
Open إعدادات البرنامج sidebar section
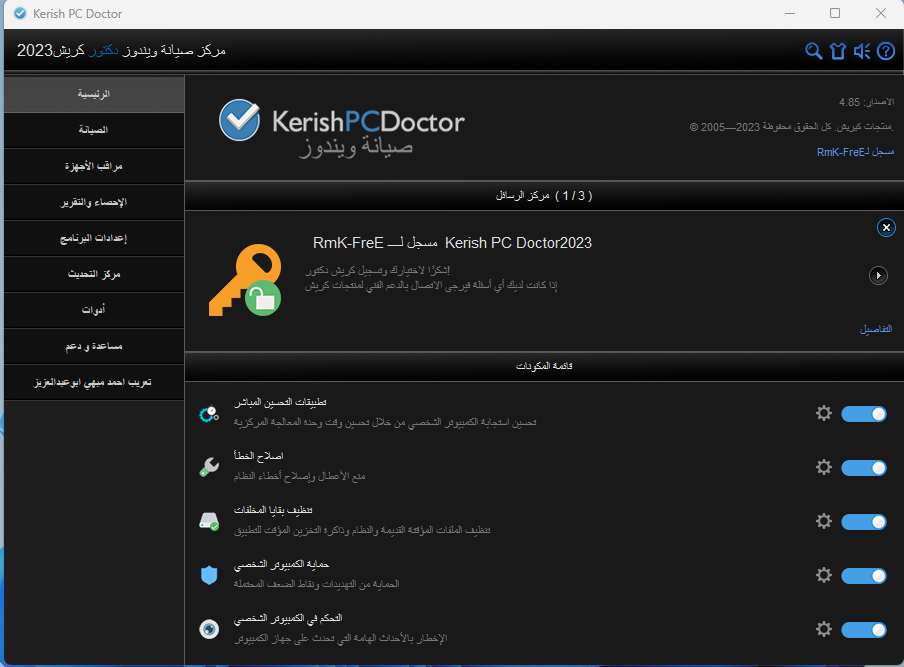(94, 238)
